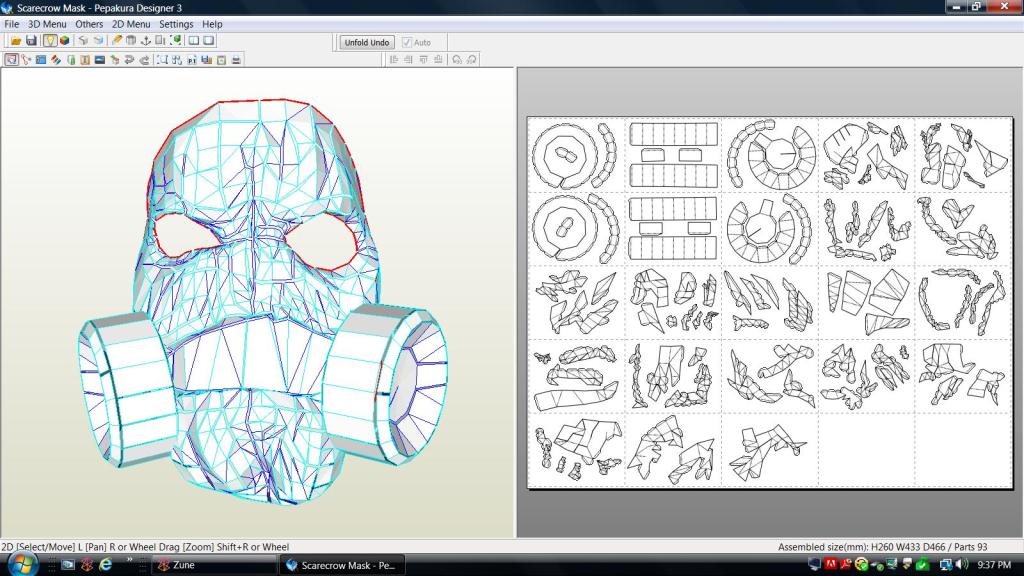1024x576 pixels.
Task: Click the Assembled size status bar text
Action: coord(882,547)
